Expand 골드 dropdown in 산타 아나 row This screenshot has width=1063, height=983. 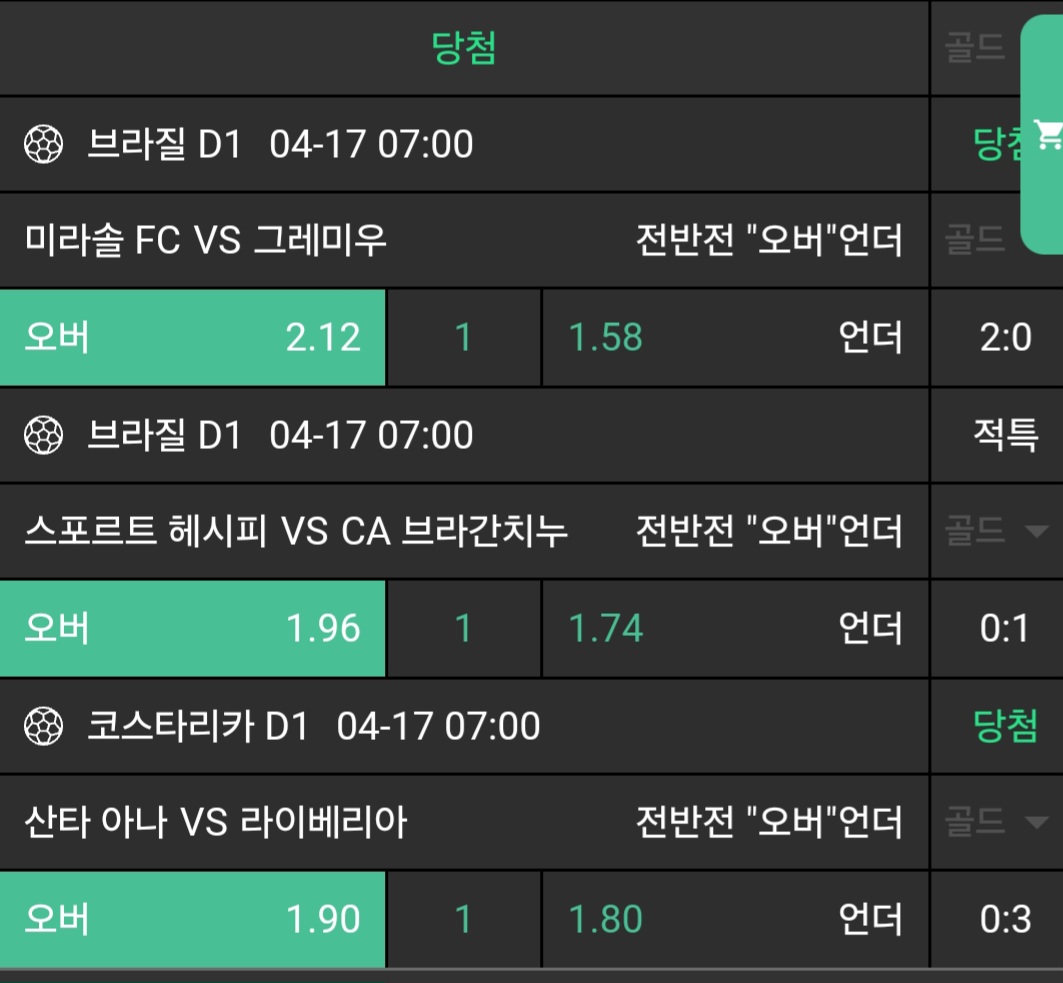[996, 823]
